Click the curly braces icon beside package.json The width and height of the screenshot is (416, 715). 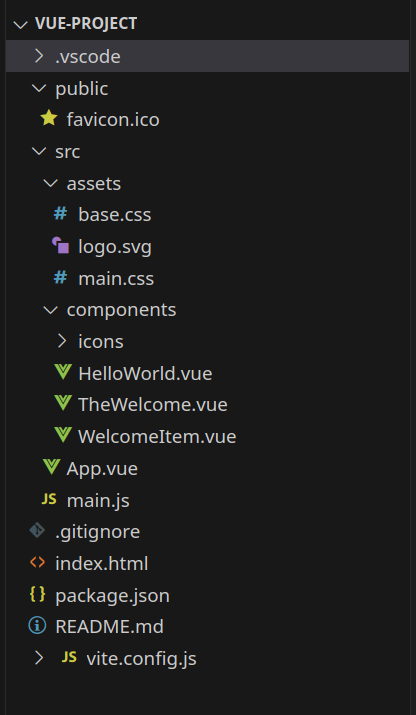37,594
